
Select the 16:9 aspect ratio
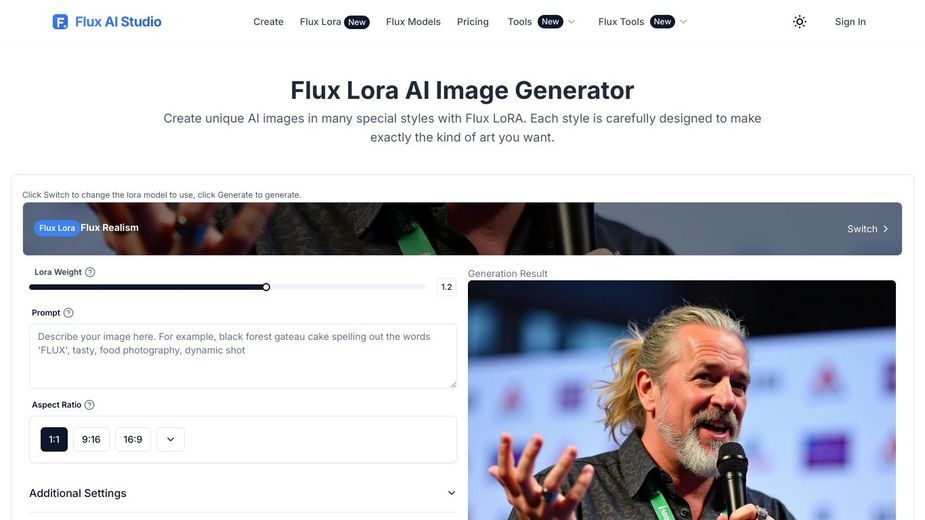pos(133,439)
